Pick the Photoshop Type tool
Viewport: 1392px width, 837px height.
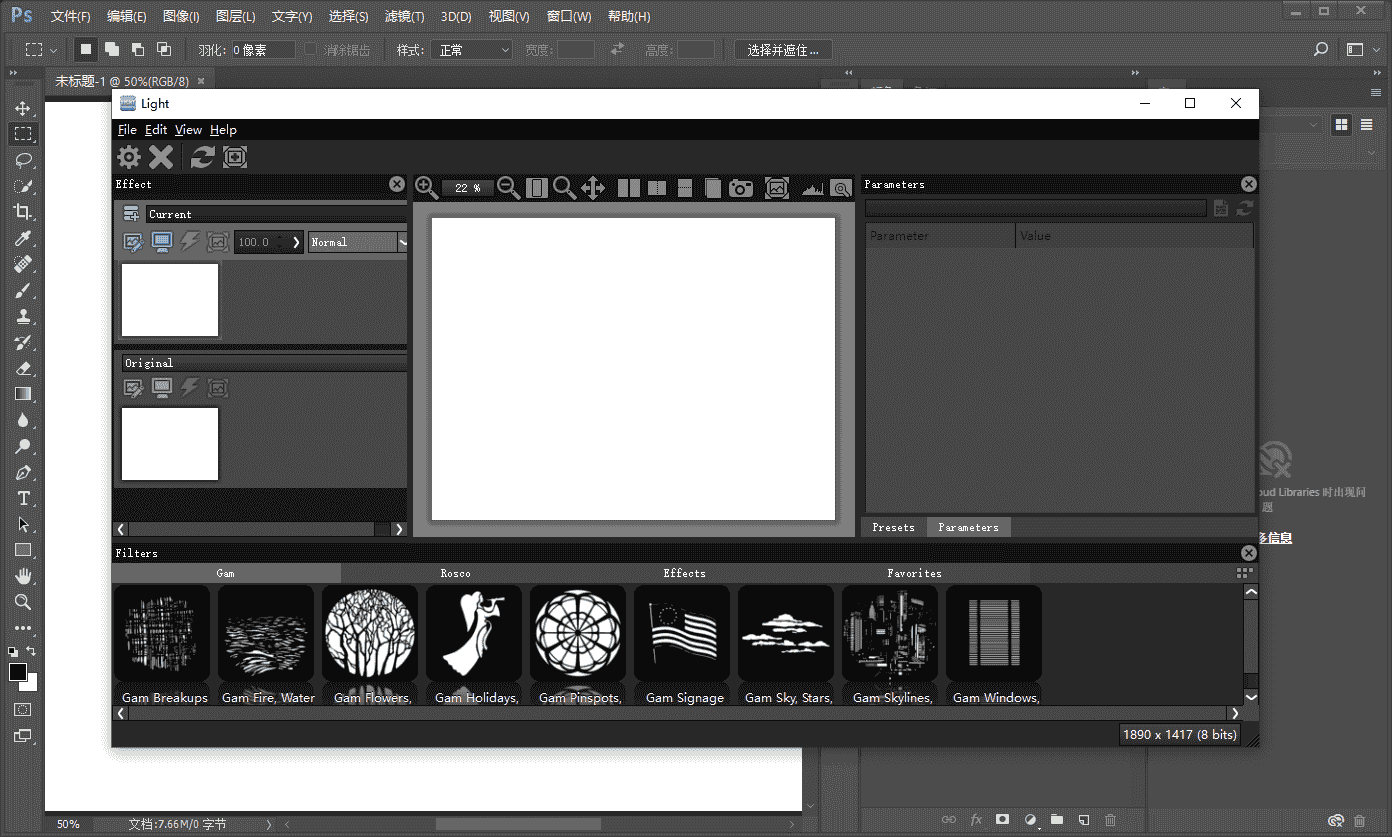(x=22, y=498)
